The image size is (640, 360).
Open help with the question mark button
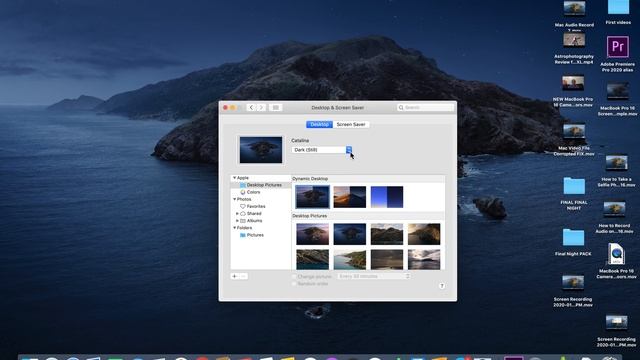point(442,286)
